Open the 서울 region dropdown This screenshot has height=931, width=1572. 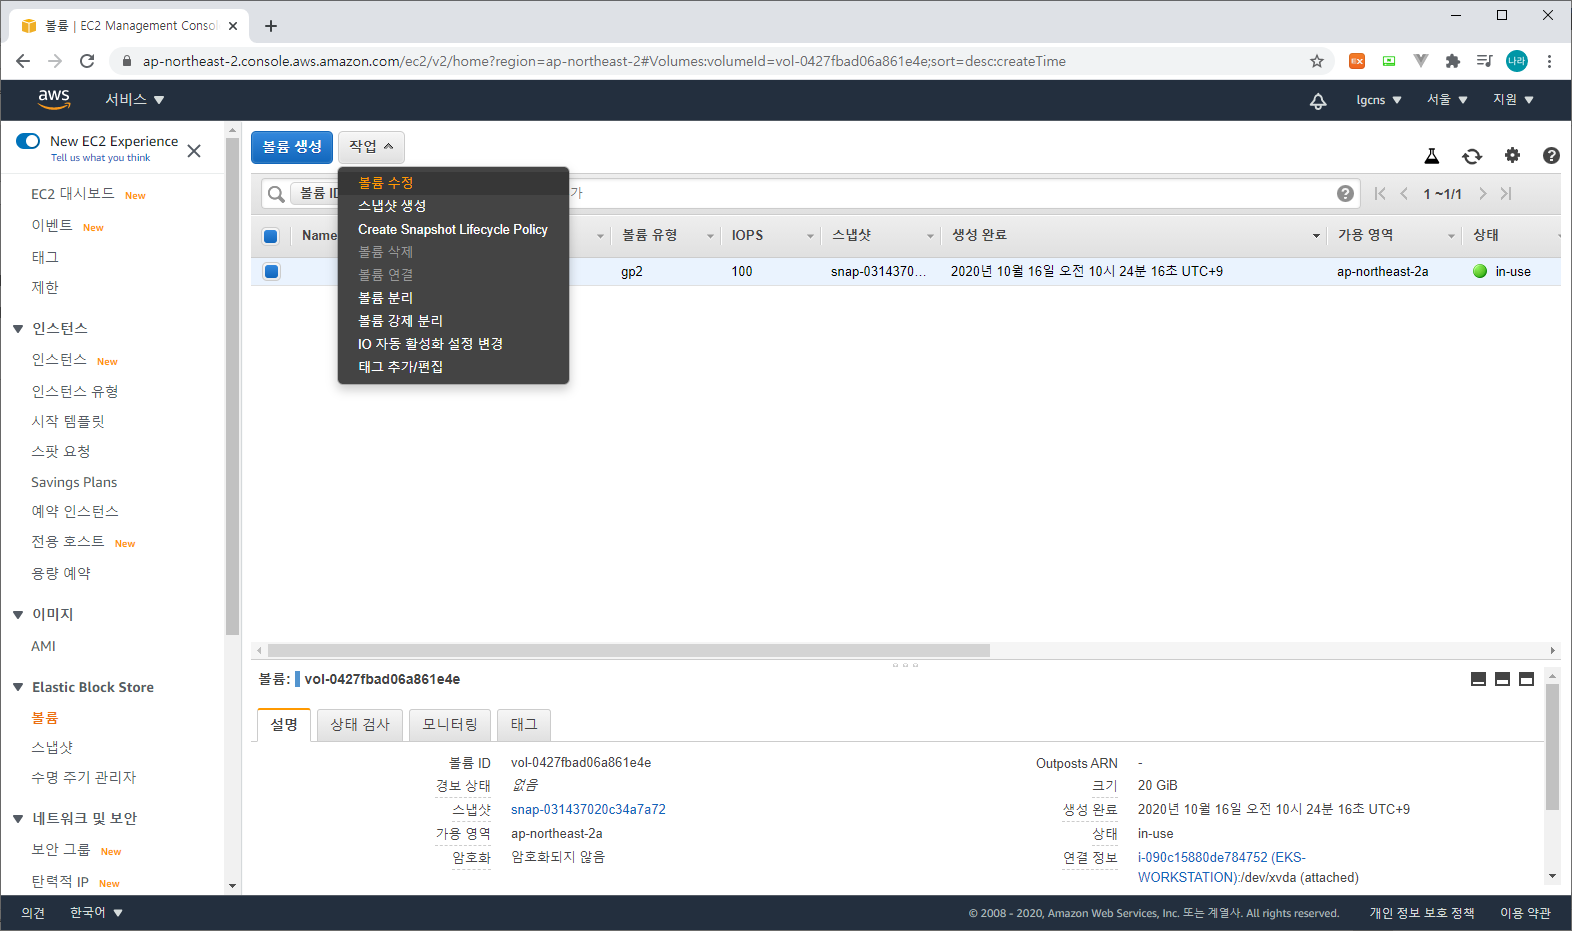pyautogui.click(x=1447, y=100)
